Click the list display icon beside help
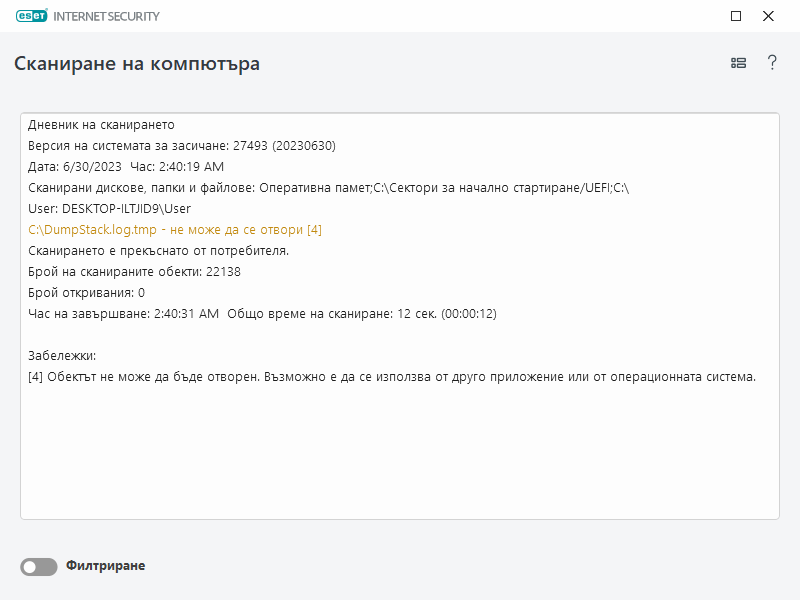Viewport: 800px width, 600px height. coord(738,62)
